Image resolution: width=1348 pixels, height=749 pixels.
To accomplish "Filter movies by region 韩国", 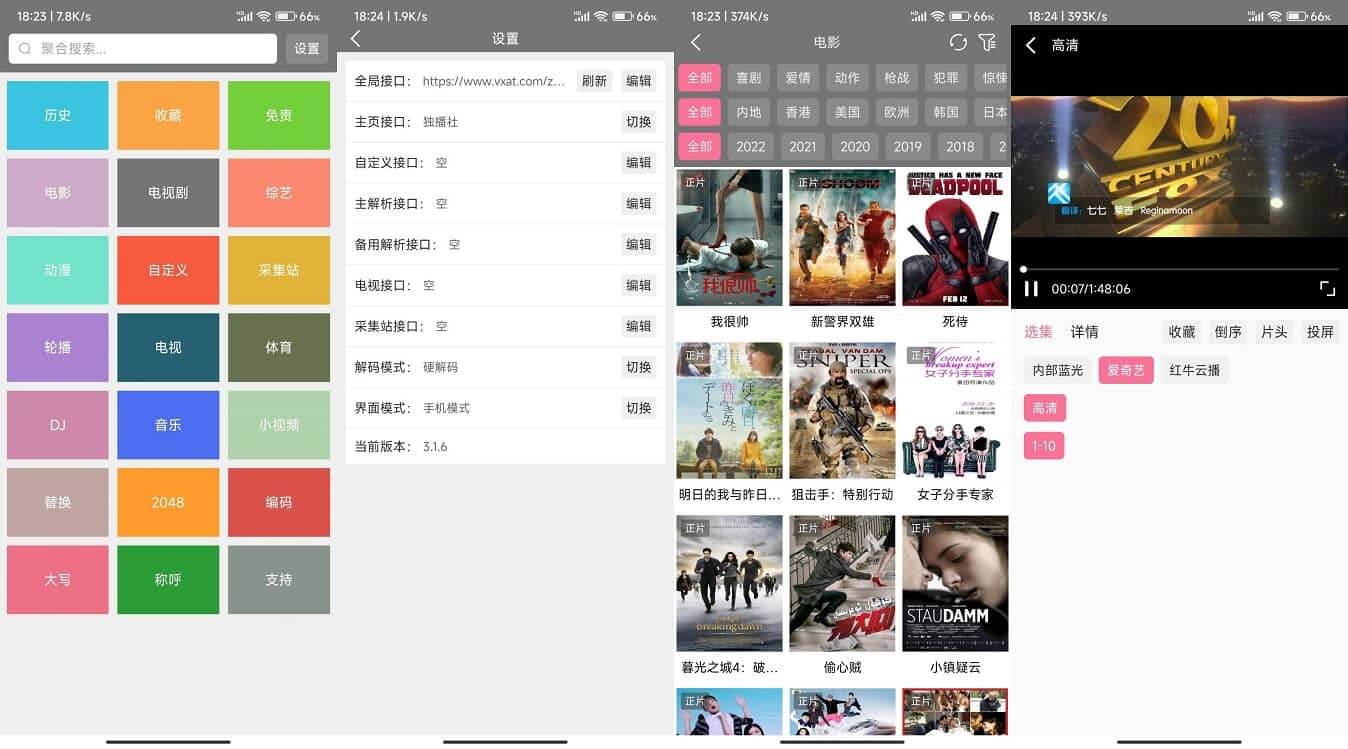I will point(946,112).
